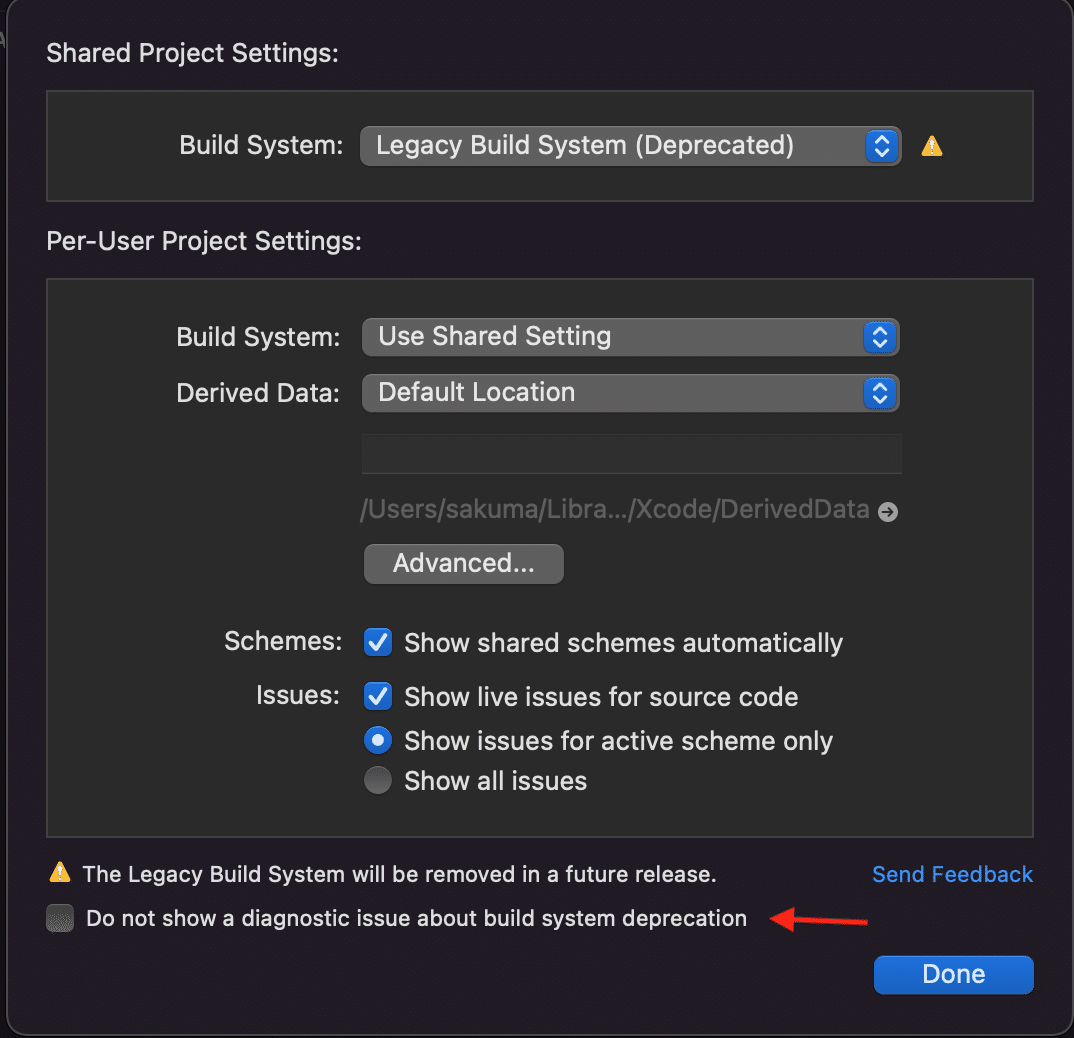
Task: Click the reveal arrow next to the DerivedData path
Action: [x=887, y=511]
